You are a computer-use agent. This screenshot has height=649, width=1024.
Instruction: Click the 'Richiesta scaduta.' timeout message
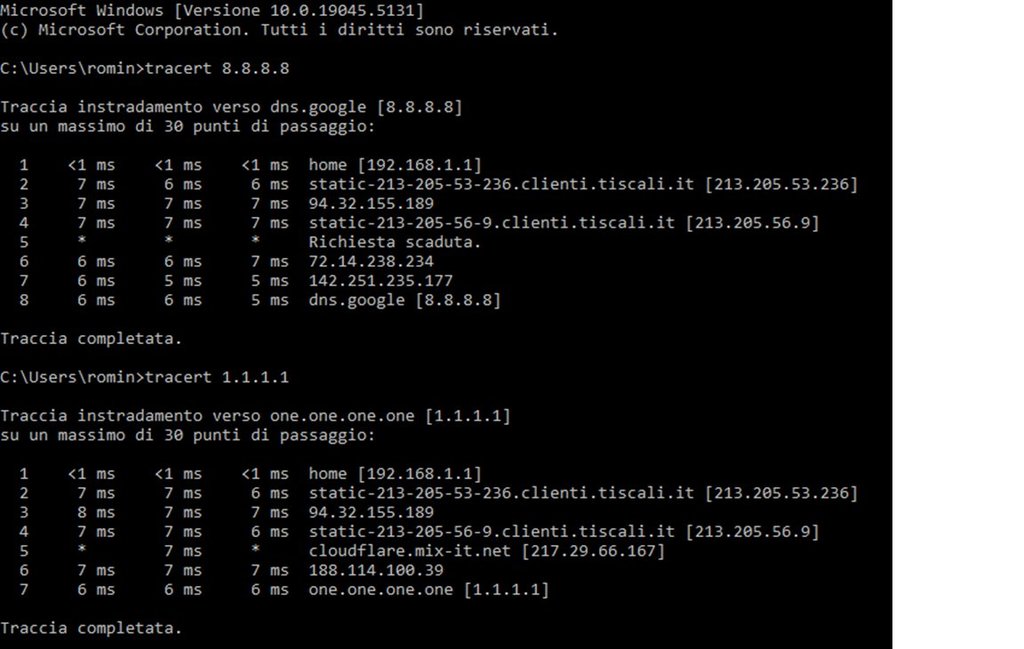coord(394,242)
